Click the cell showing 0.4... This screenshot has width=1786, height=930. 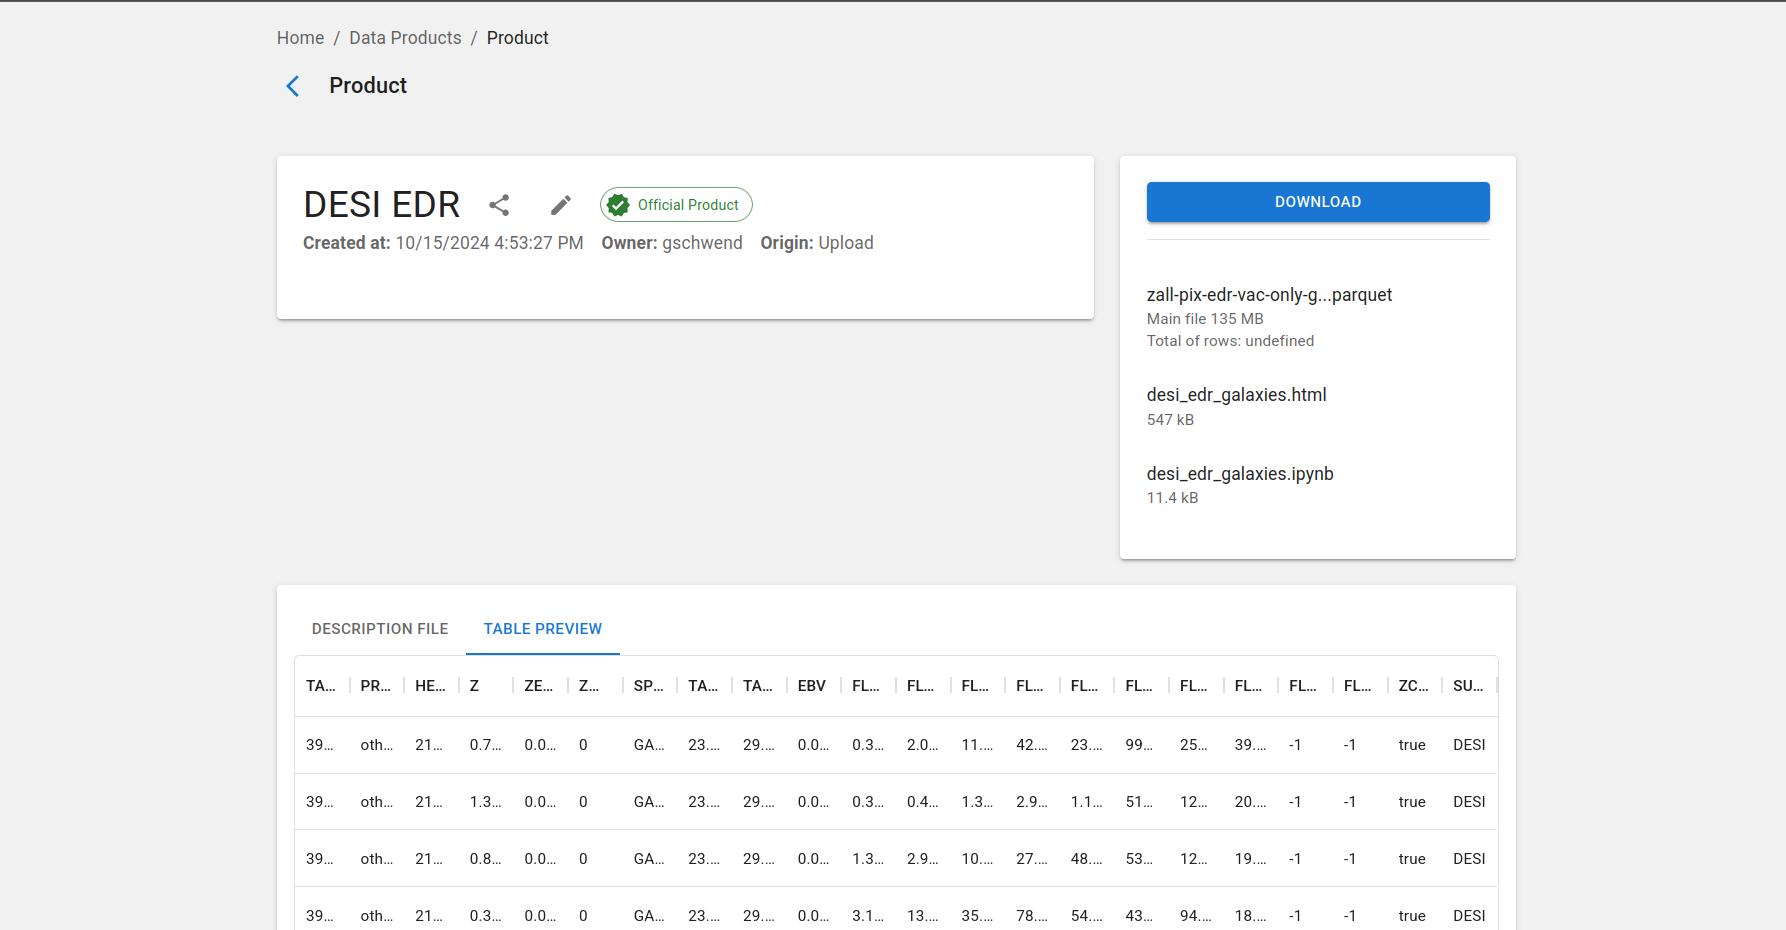pyautogui.click(x=923, y=802)
